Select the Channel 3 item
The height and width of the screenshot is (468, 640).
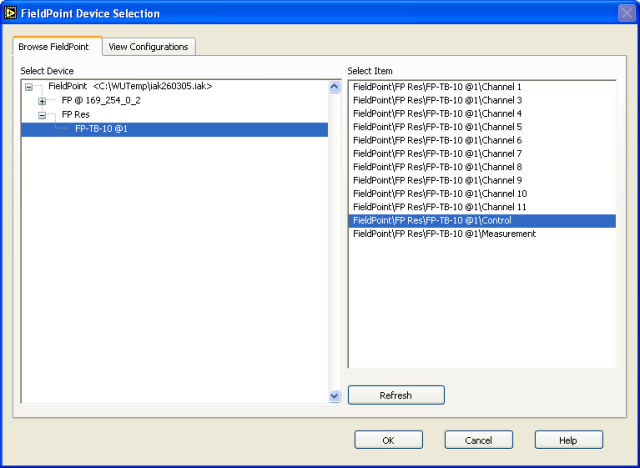(x=482, y=100)
